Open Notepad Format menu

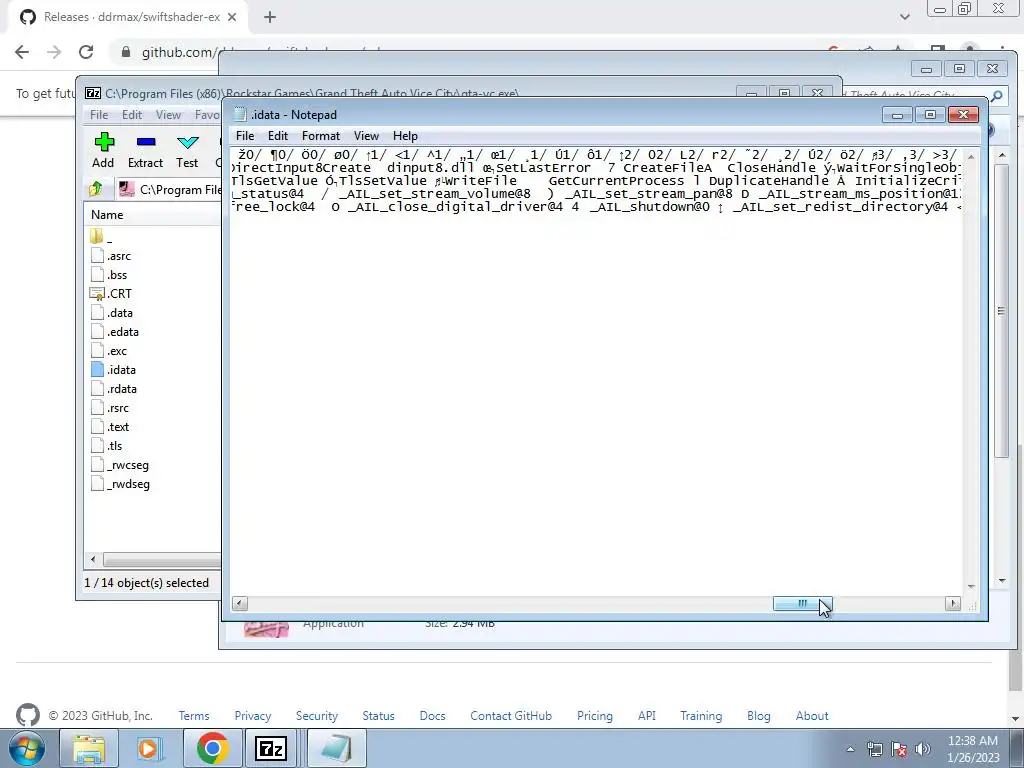point(321,136)
